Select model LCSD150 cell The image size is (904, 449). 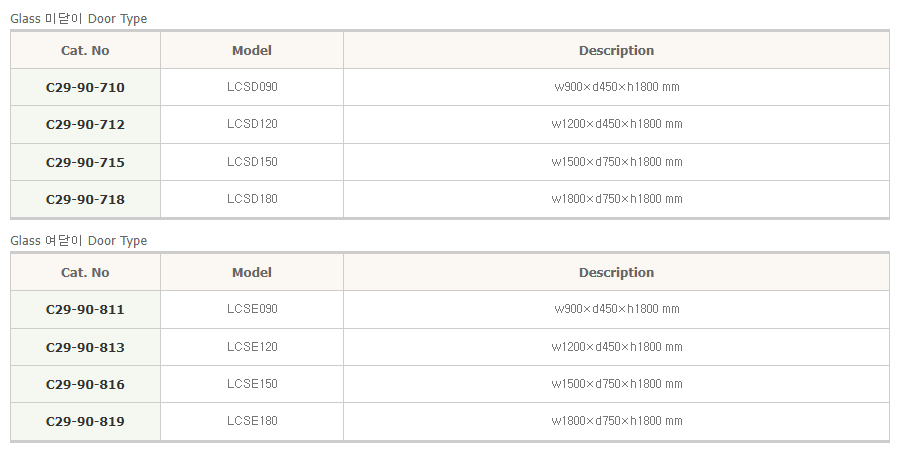[252, 162]
